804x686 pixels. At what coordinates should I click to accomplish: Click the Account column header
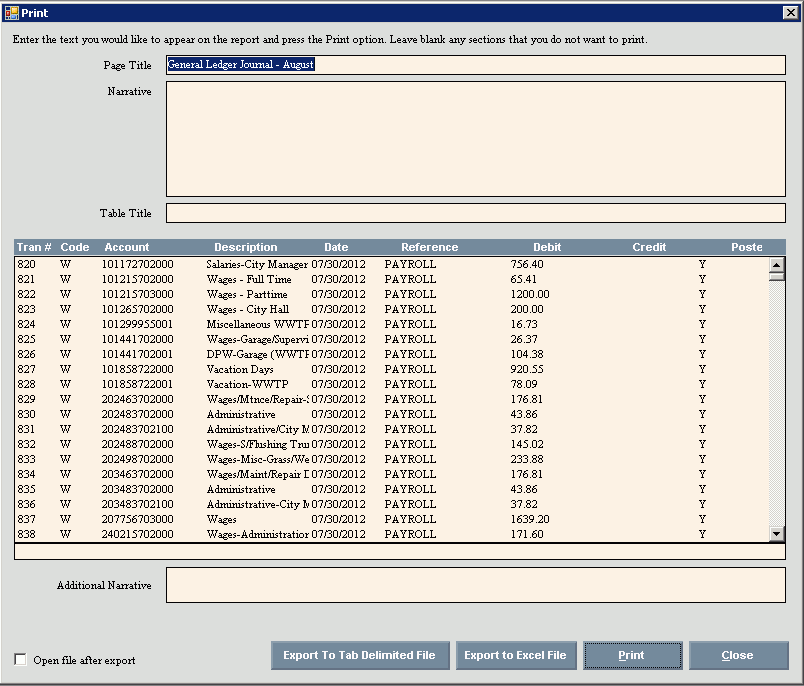pyautogui.click(x=127, y=247)
